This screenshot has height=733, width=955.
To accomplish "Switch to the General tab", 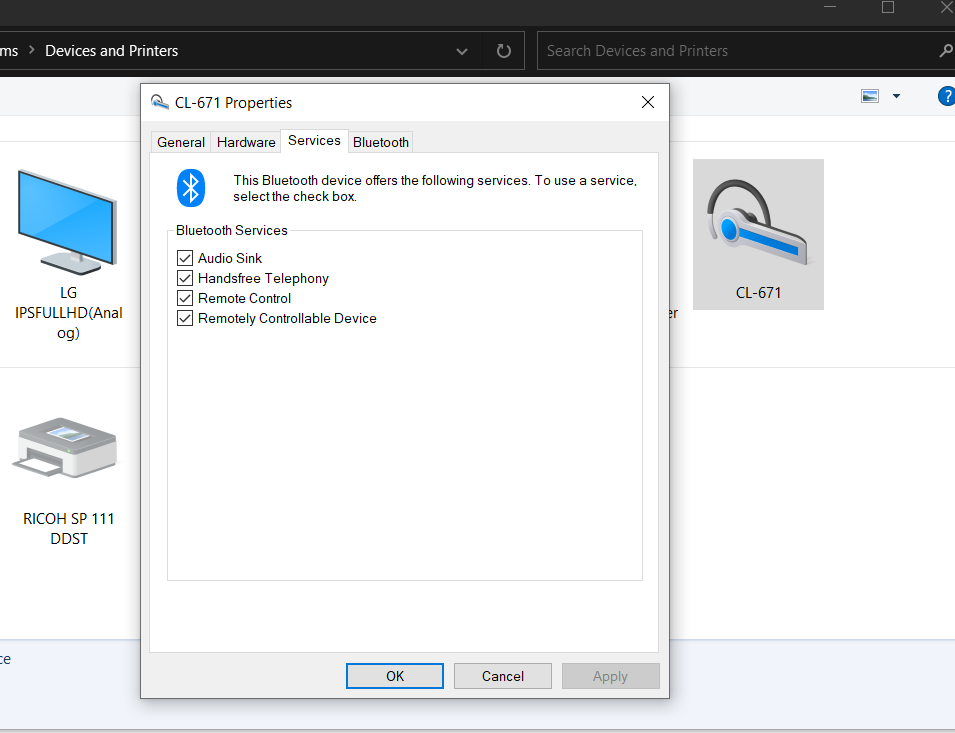I will [180, 142].
